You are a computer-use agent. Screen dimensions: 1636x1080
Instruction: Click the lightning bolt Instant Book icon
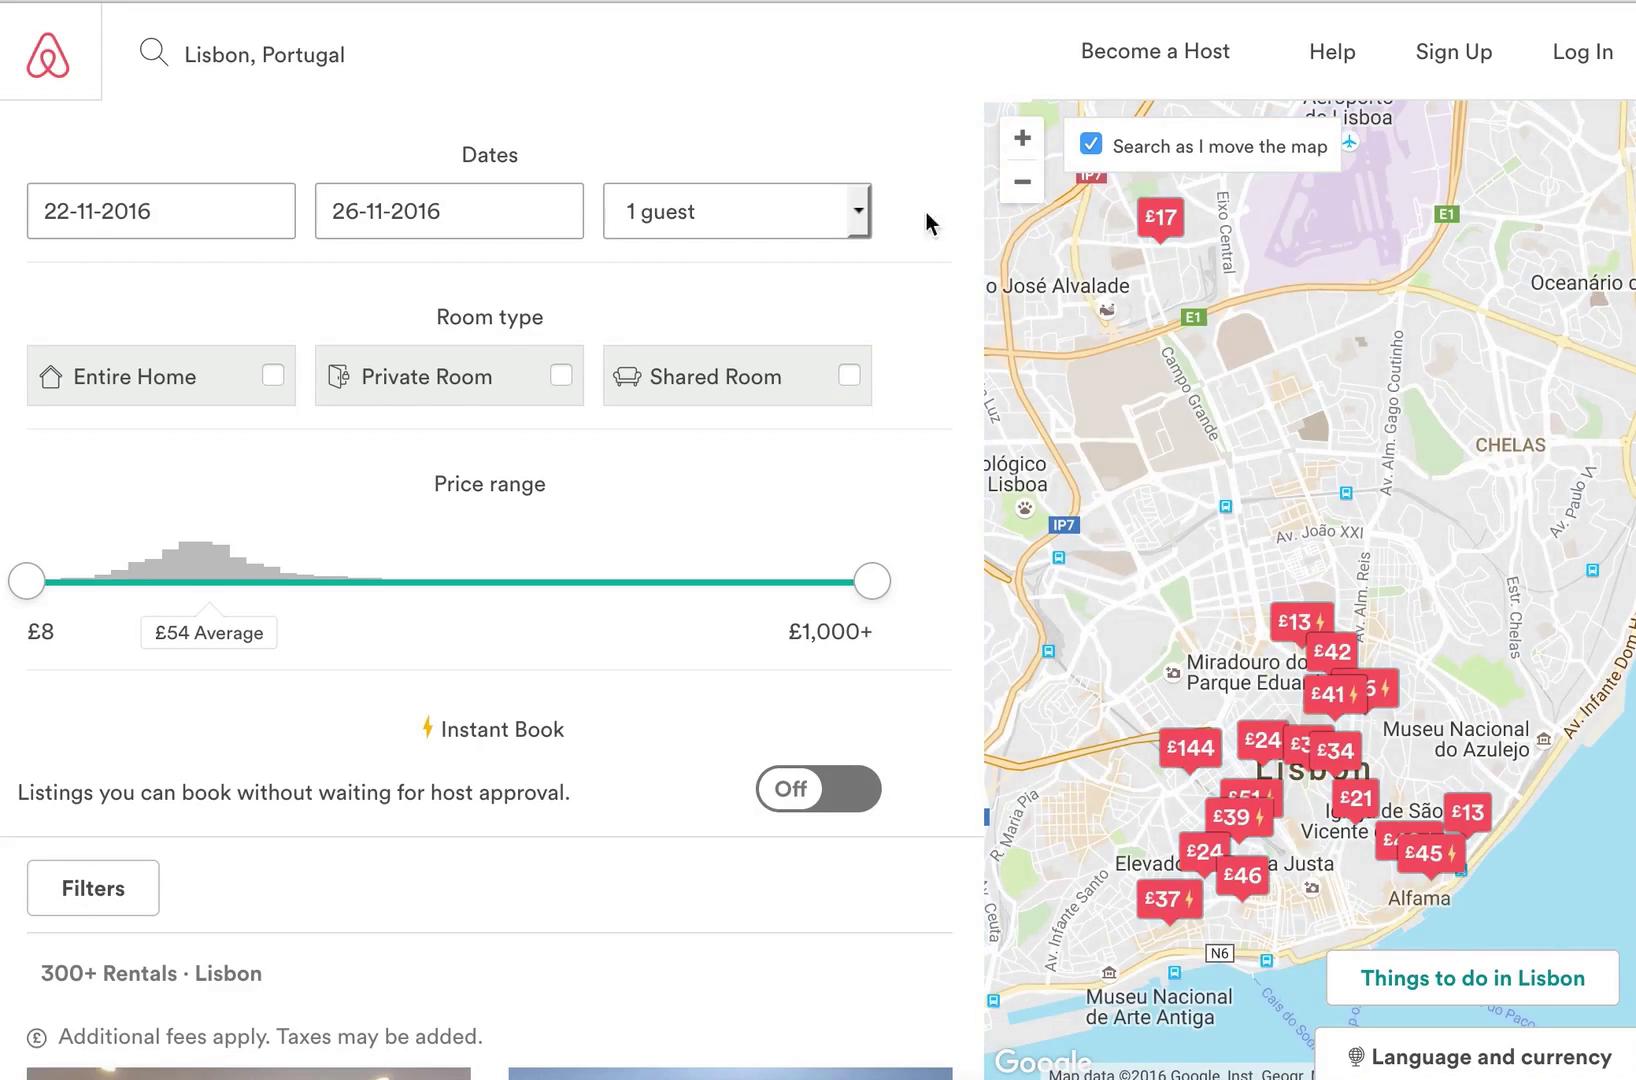click(427, 728)
